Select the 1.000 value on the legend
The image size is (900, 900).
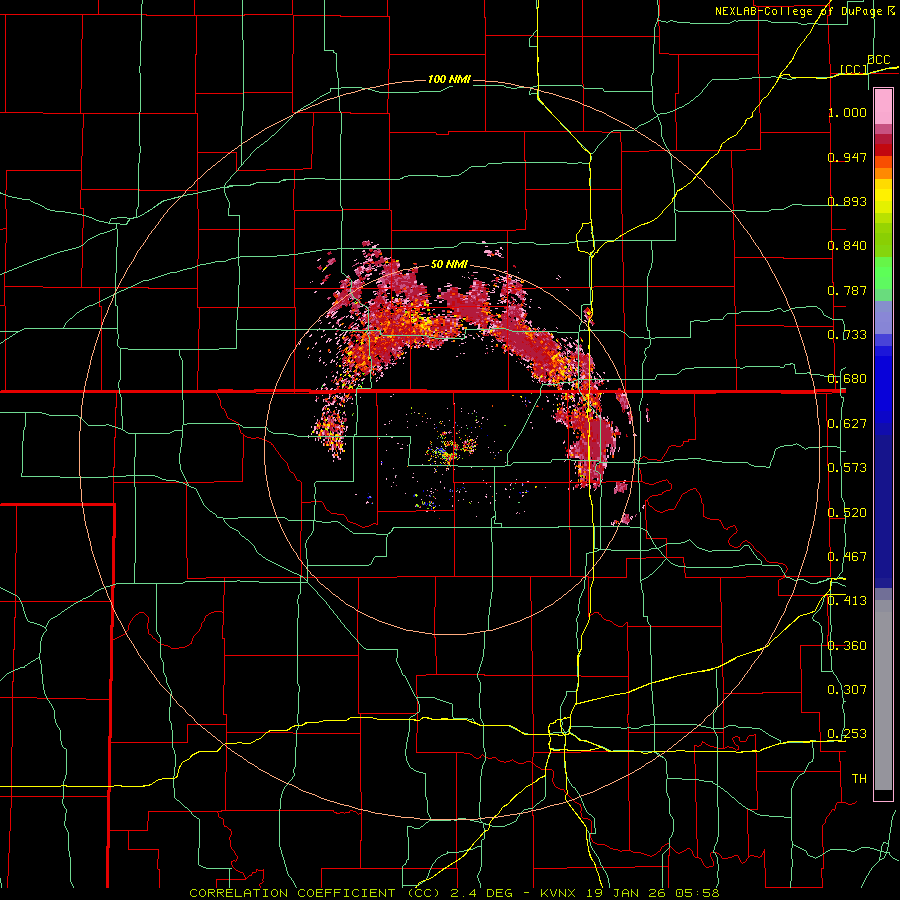point(847,112)
